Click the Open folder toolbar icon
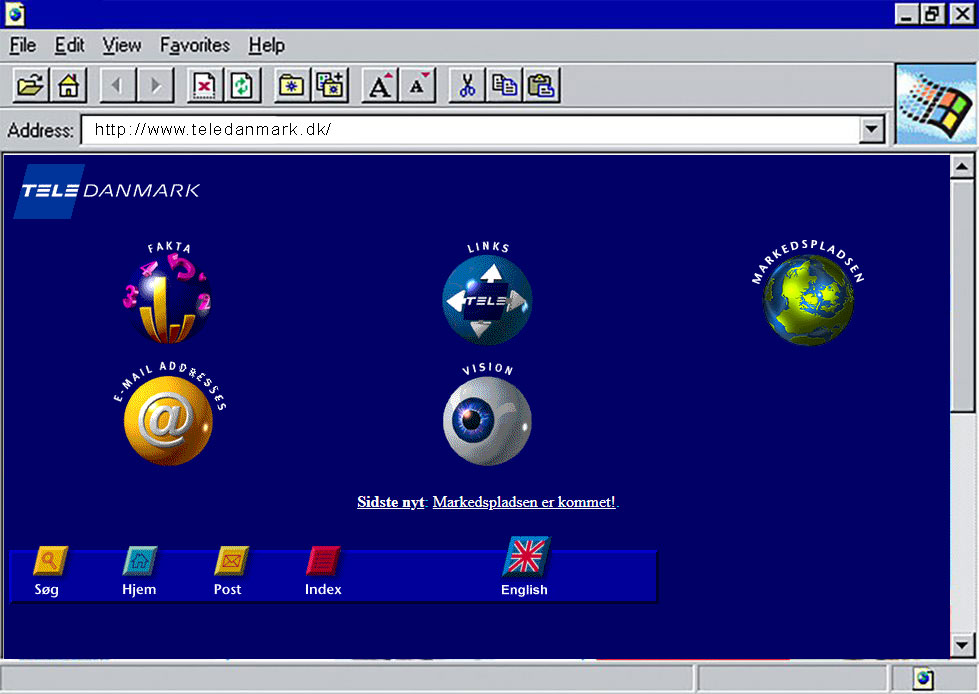 [x=31, y=85]
